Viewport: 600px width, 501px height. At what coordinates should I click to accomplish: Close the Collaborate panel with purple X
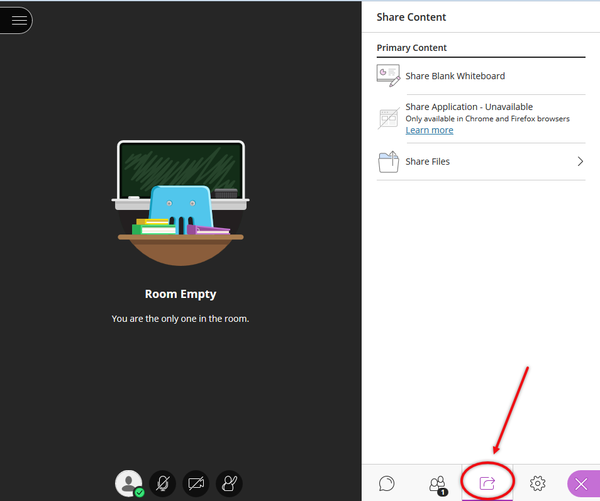(582, 484)
